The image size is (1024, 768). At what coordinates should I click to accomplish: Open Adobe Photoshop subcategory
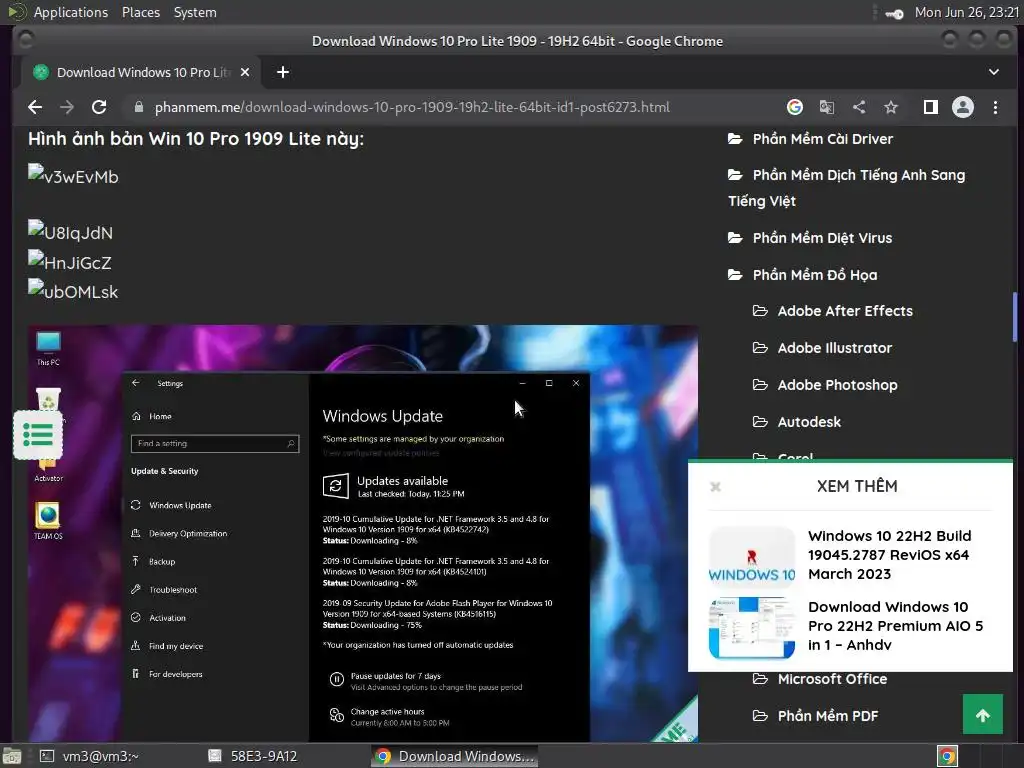[837, 385]
